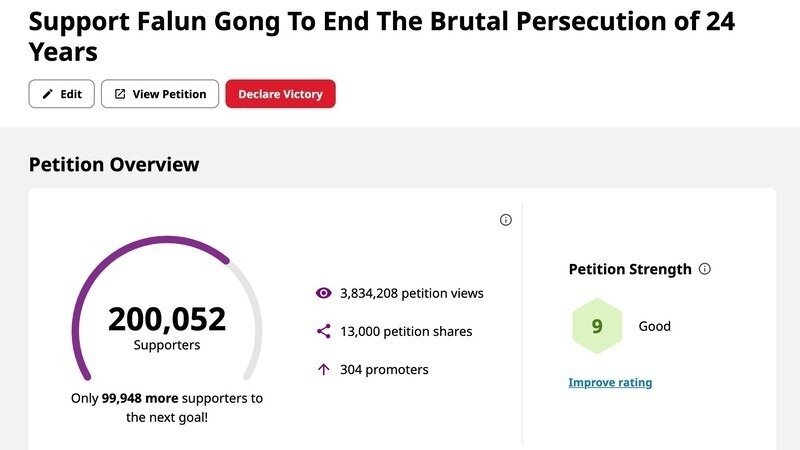Follow the Improve rating link
Image resolution: width=800 pixels, height=450 pixels.
(x=610, y=382)
